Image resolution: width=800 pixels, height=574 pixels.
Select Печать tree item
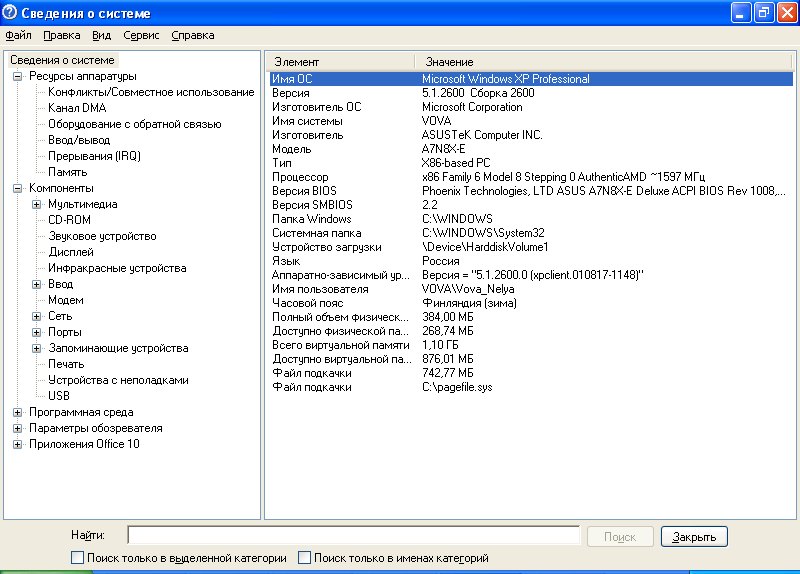tap(66, 364)
